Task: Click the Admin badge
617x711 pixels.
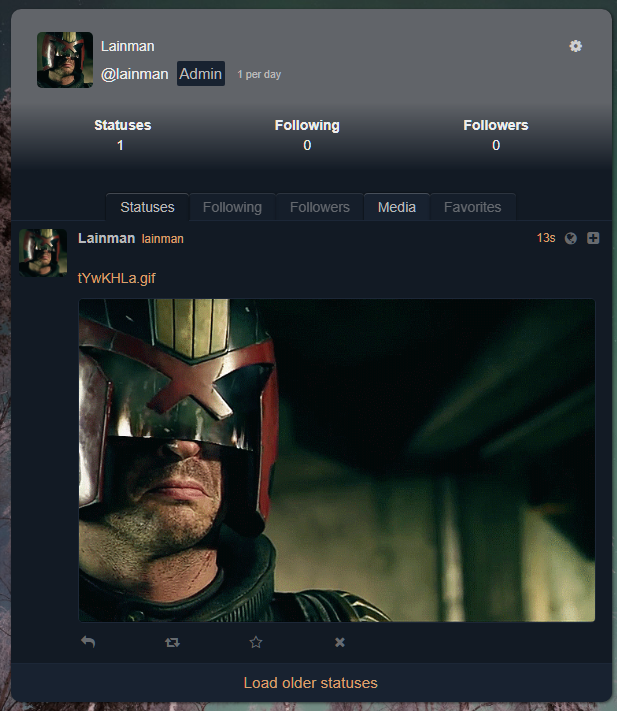Action: coord(201,73)
